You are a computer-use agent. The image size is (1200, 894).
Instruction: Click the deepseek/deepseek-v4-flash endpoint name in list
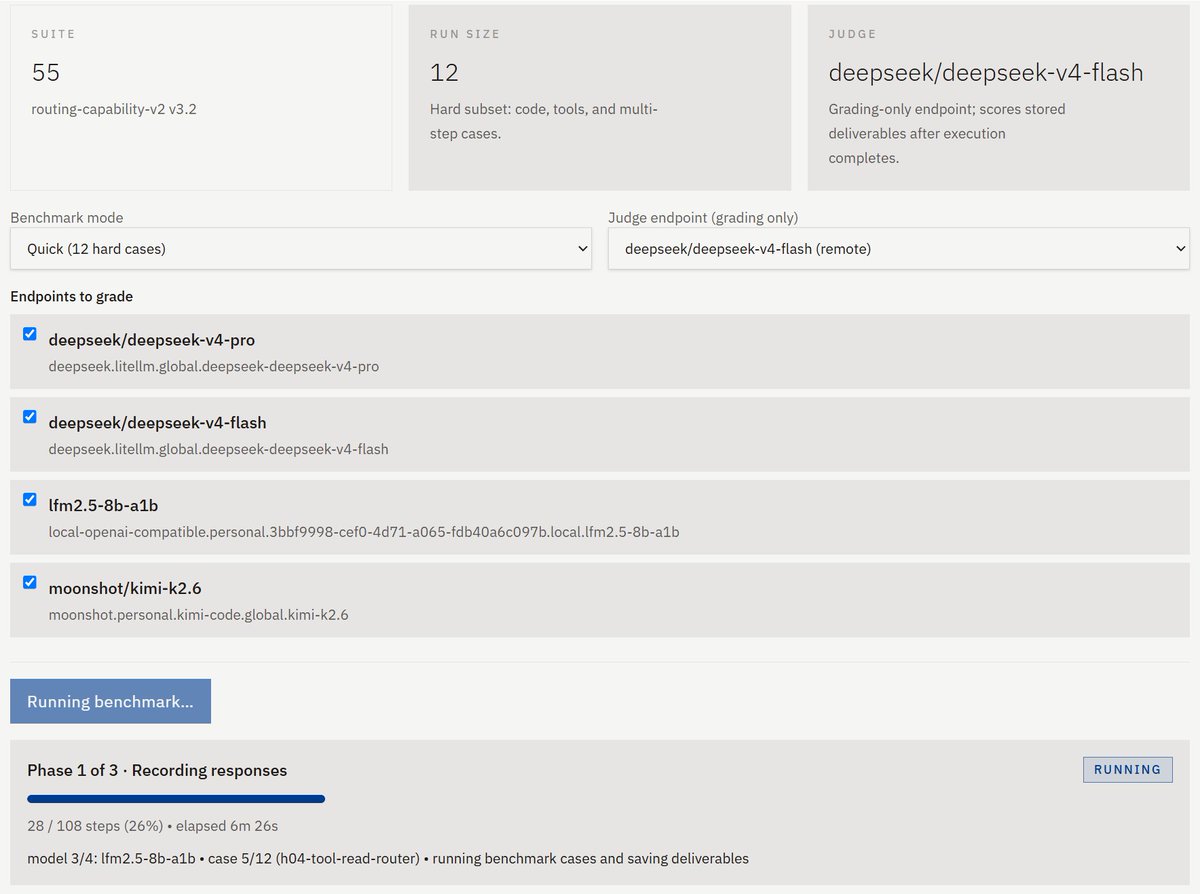pos(157,423)
